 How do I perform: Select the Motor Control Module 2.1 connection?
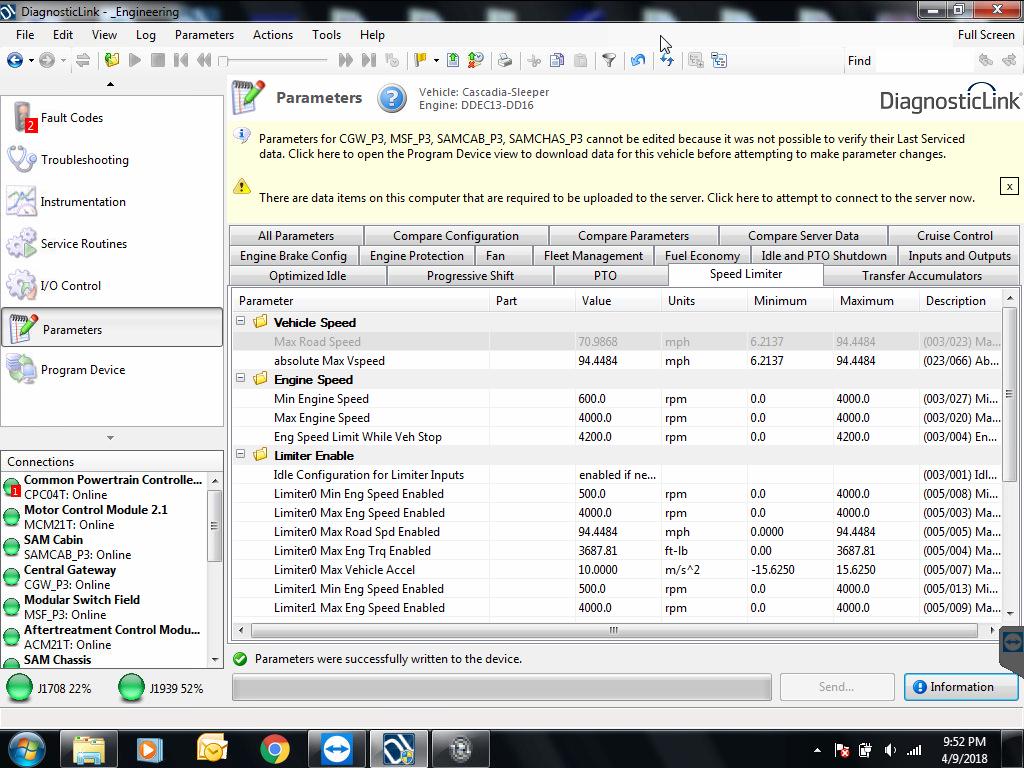(x=106, y=517)
